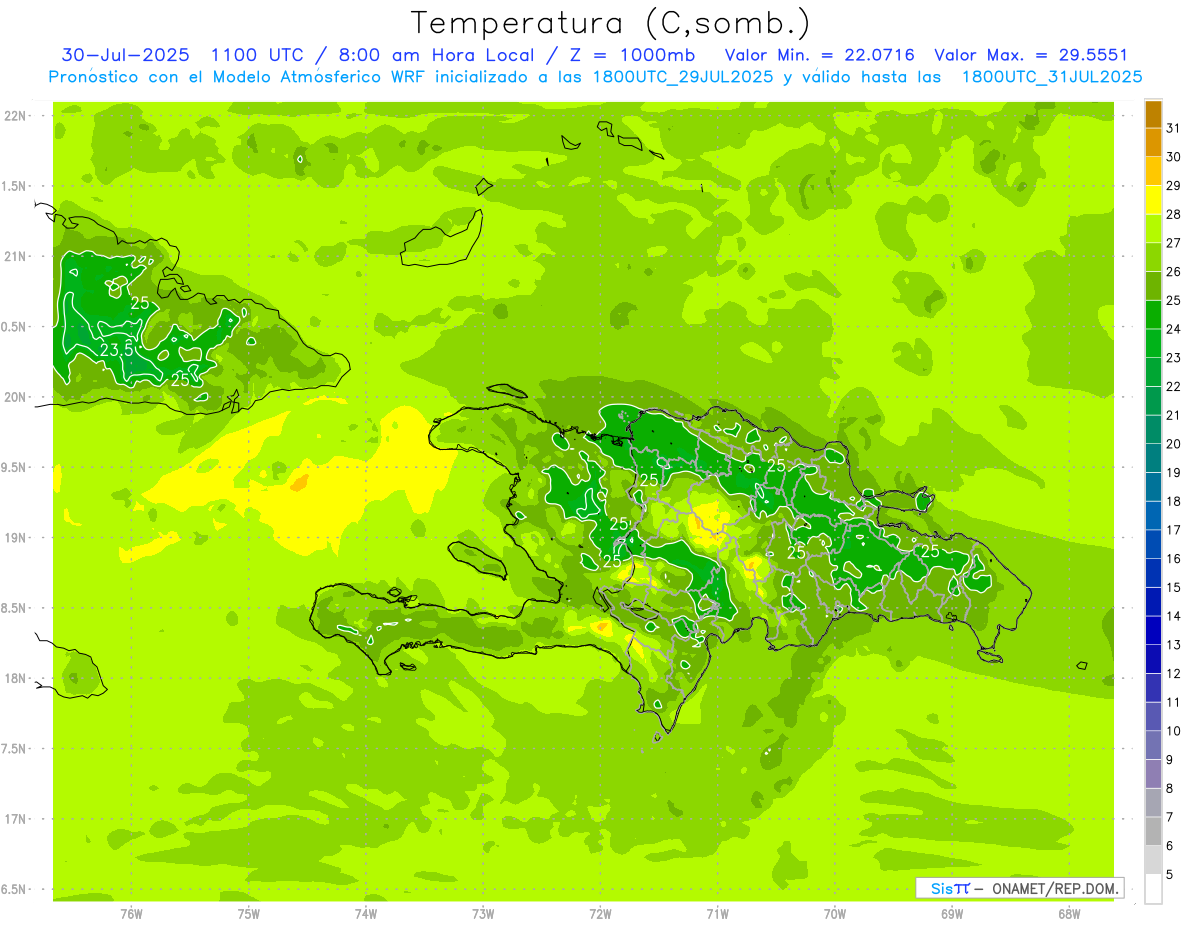This screenshot has height=927, width=1200.
Task: Click the '74W' longitude label
Action: point(366,914)
